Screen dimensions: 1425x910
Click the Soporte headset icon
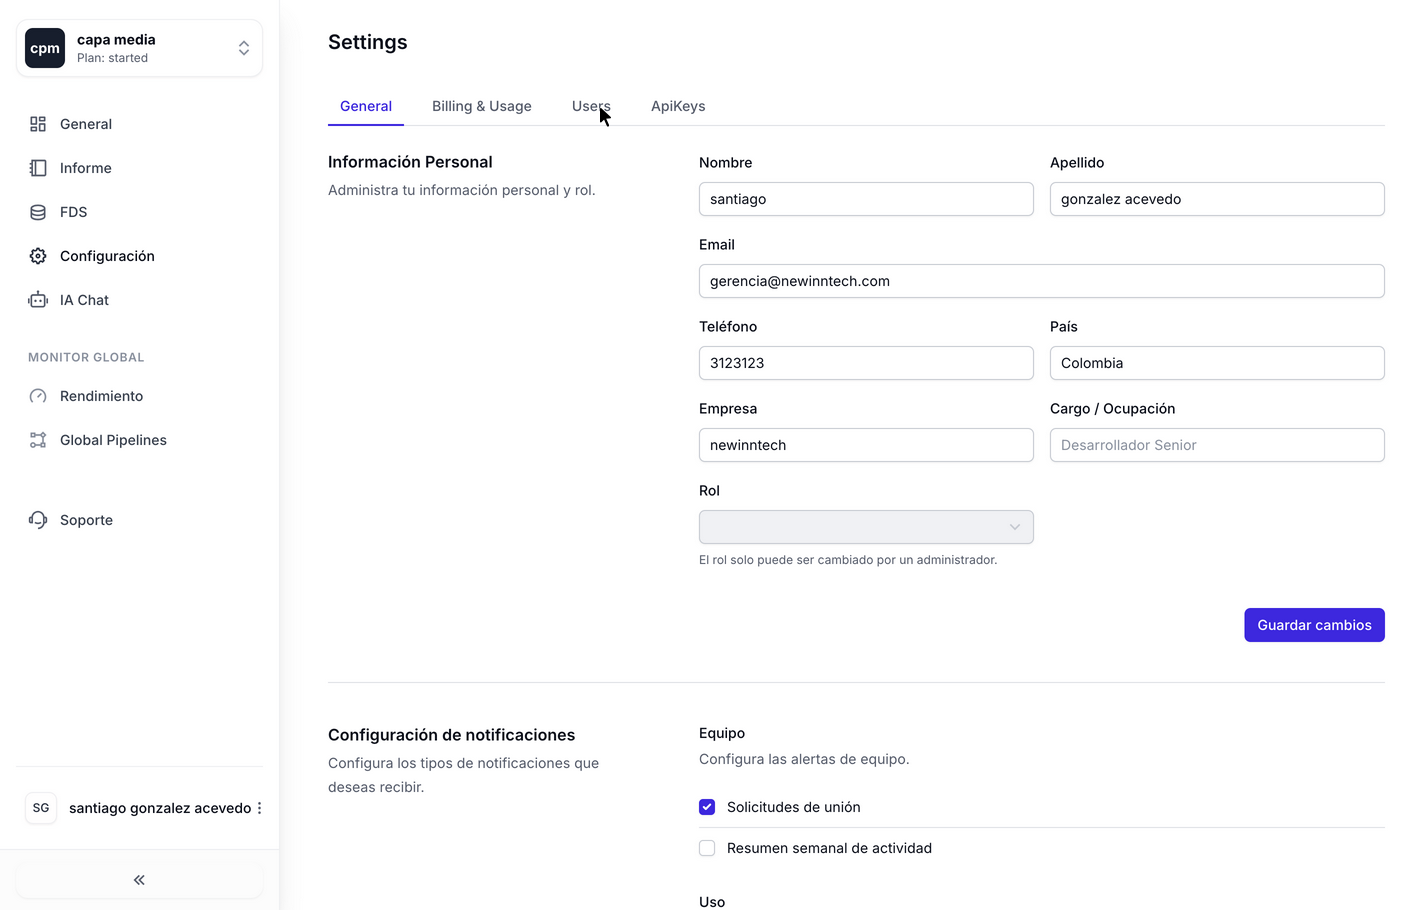tap(38, 520)
